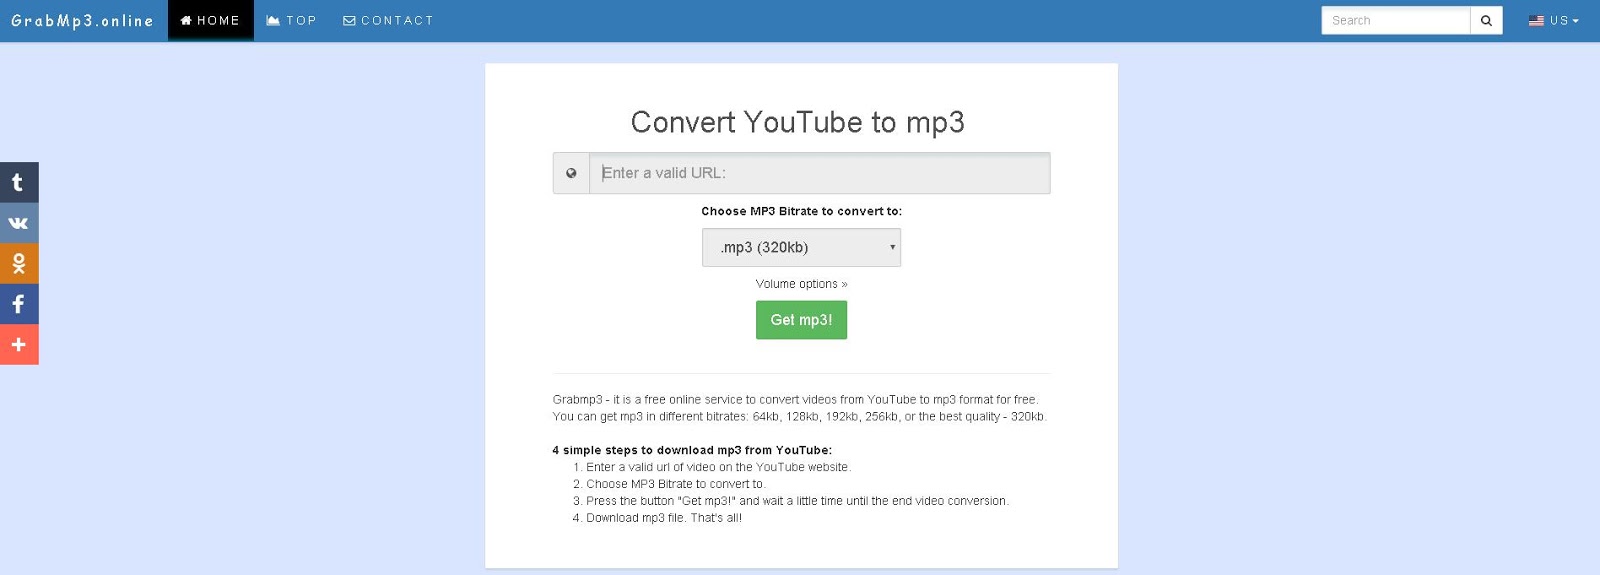Screen dimensions: 1600x575
Task: Click the heading Convert YouTube to mp3
Action: tap(798, 122)
